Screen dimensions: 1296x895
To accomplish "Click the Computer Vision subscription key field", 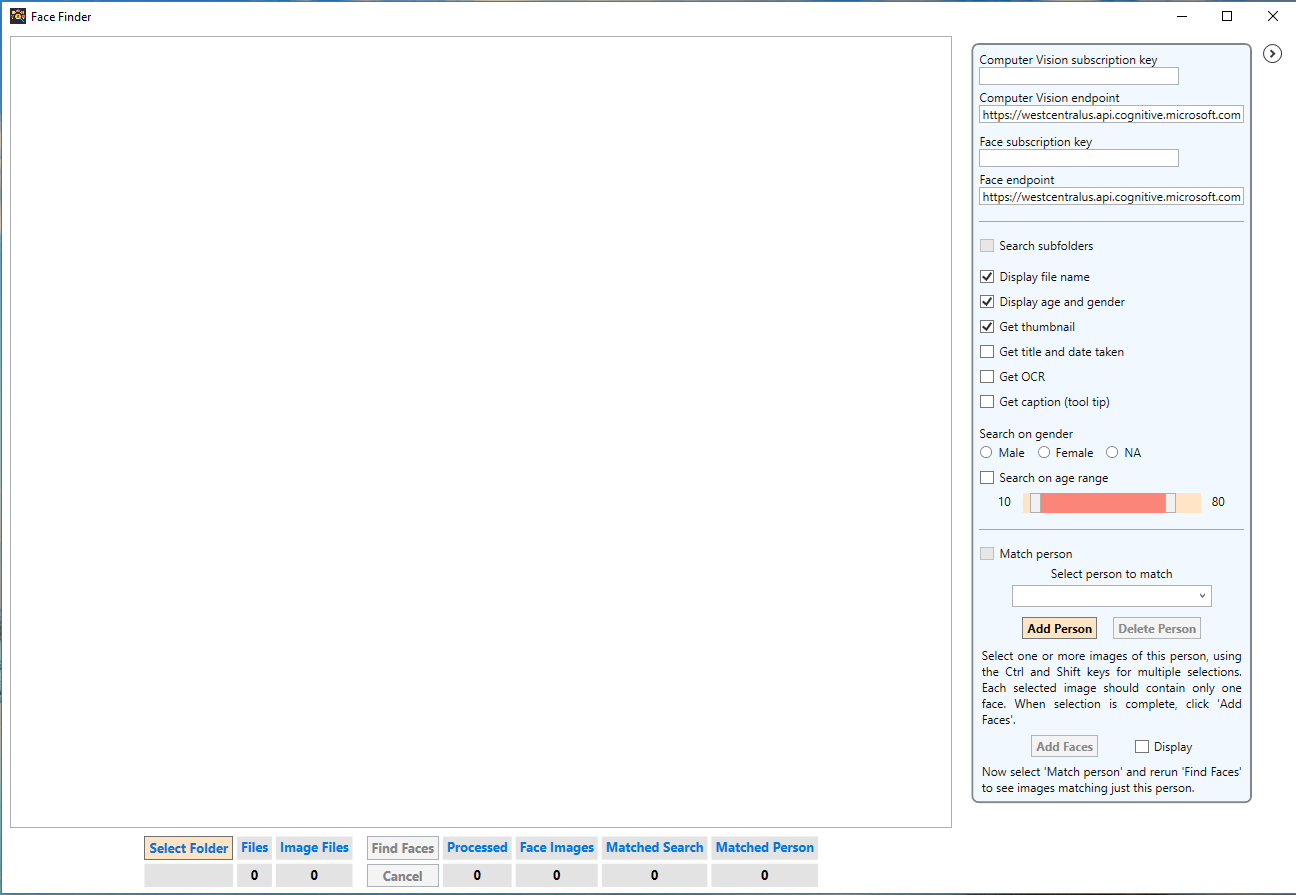I will 1079,76.
